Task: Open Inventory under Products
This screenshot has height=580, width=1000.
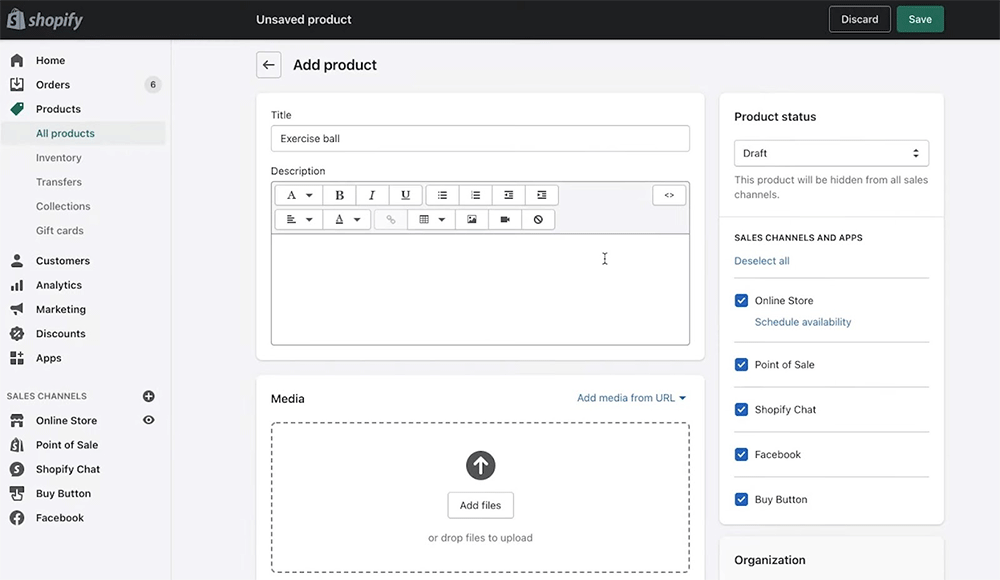Action: coord(59,158)
